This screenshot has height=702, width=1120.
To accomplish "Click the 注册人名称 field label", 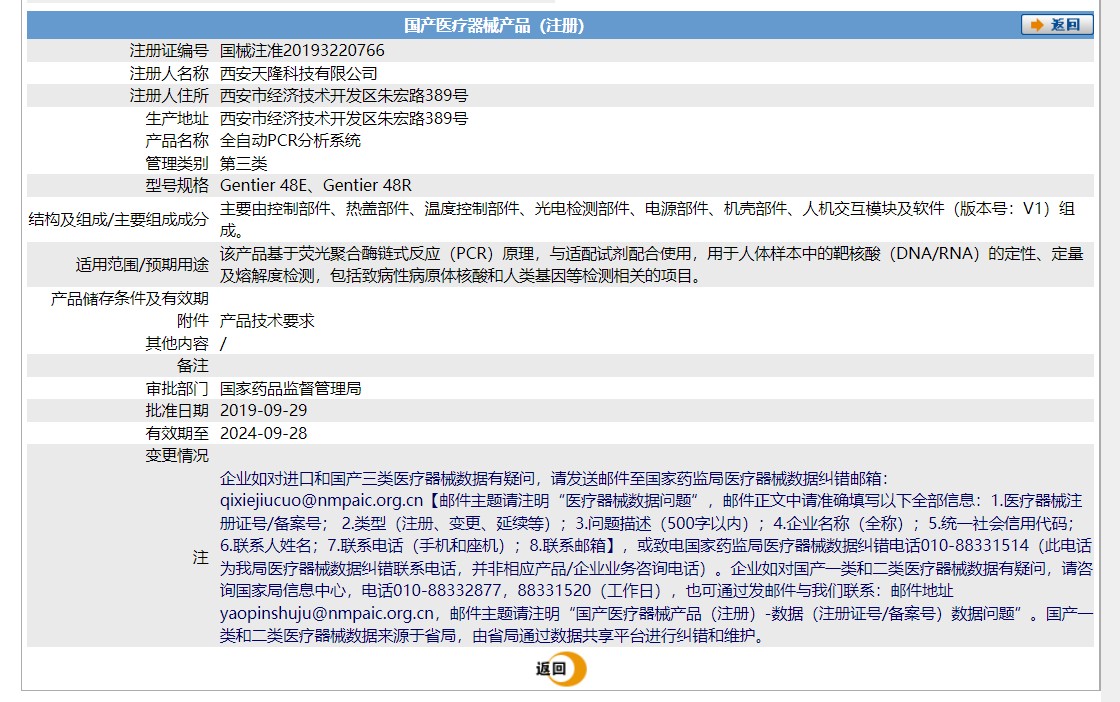I will [x=169, y=74].
